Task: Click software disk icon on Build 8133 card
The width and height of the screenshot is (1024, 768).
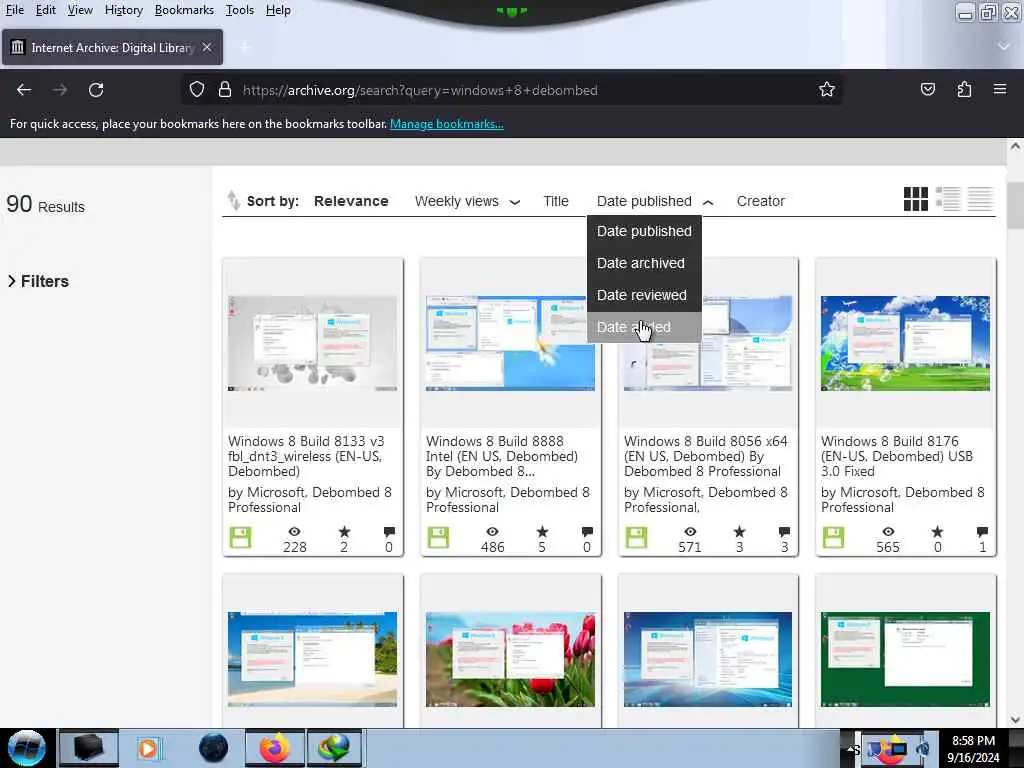Action: pos(240,537)
